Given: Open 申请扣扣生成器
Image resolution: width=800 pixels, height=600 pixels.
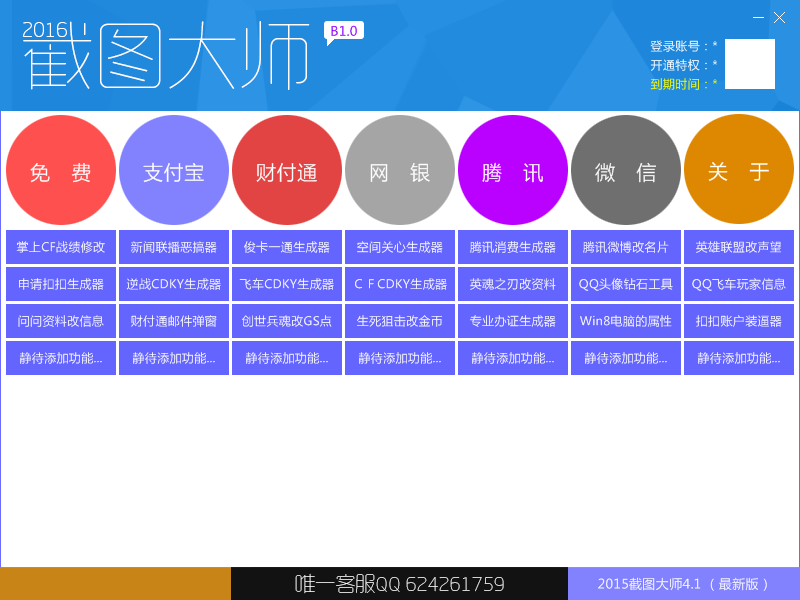Looking at the screenshot, I should click(x=61, y=284).
